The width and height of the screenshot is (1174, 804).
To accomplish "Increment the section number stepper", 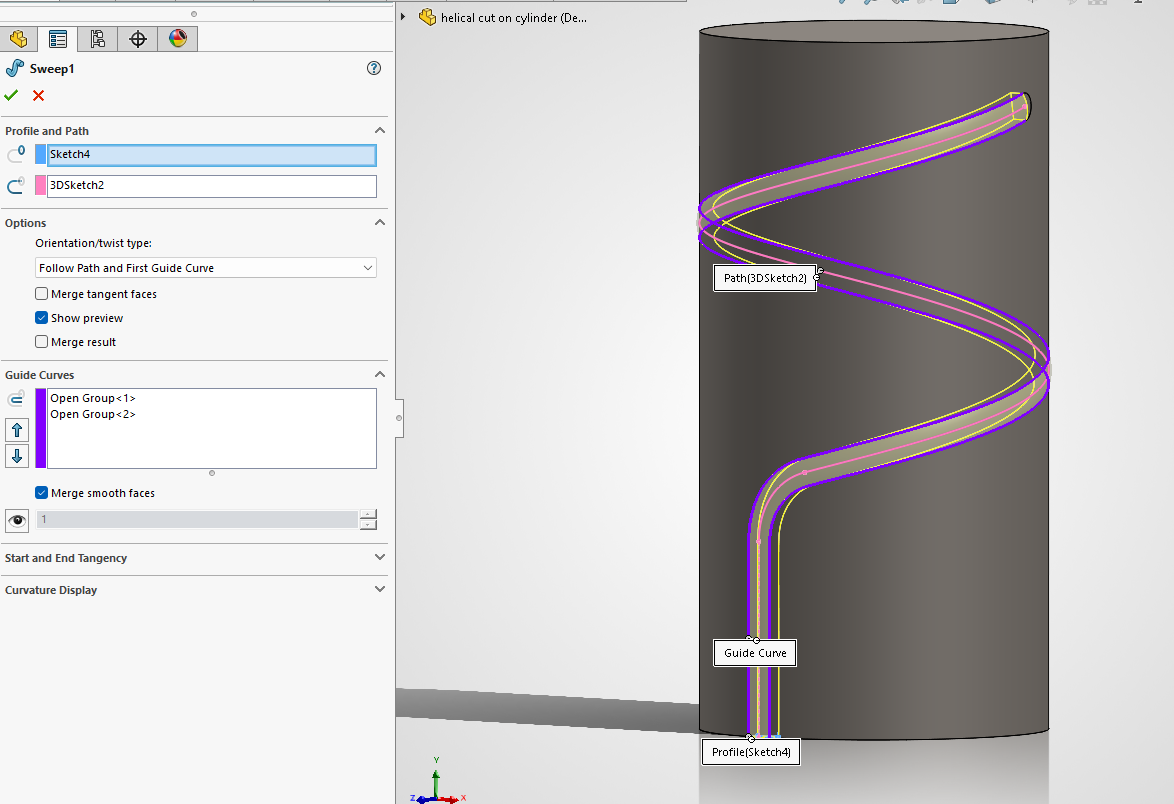I will point(368,514).
